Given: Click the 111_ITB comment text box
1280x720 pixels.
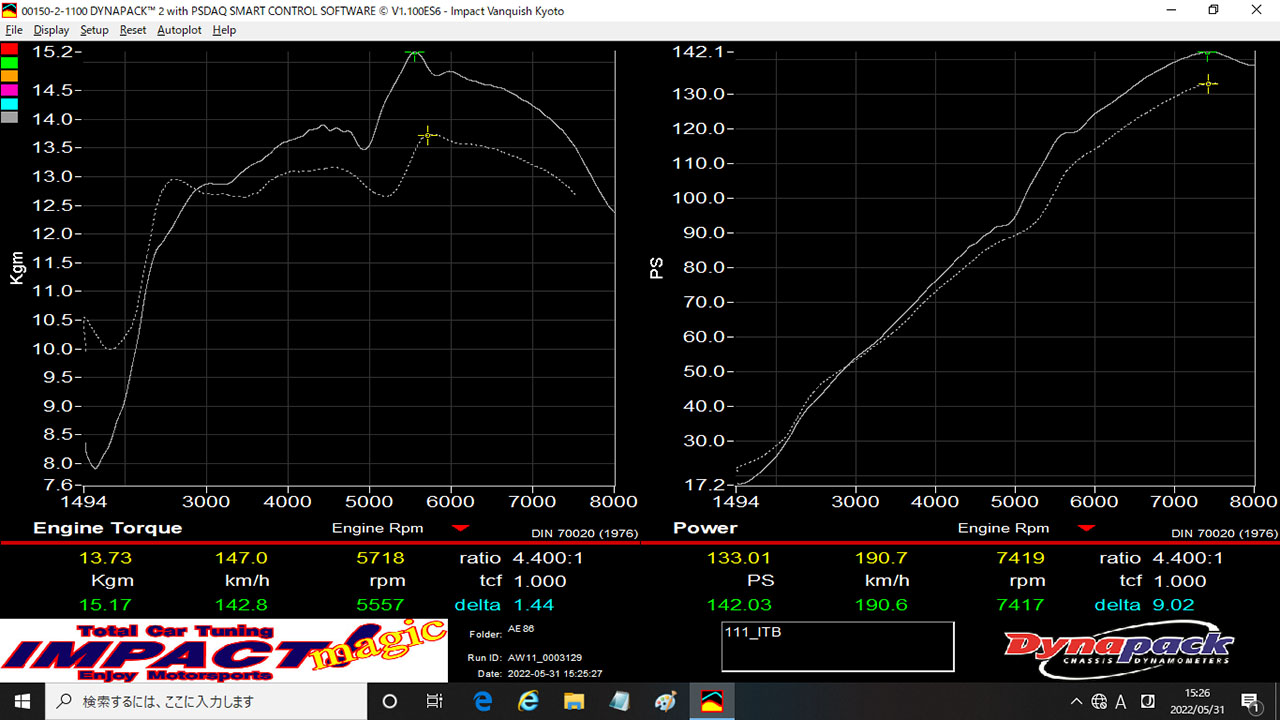Looking at the screenshot, I should click(x=837, y=646).
